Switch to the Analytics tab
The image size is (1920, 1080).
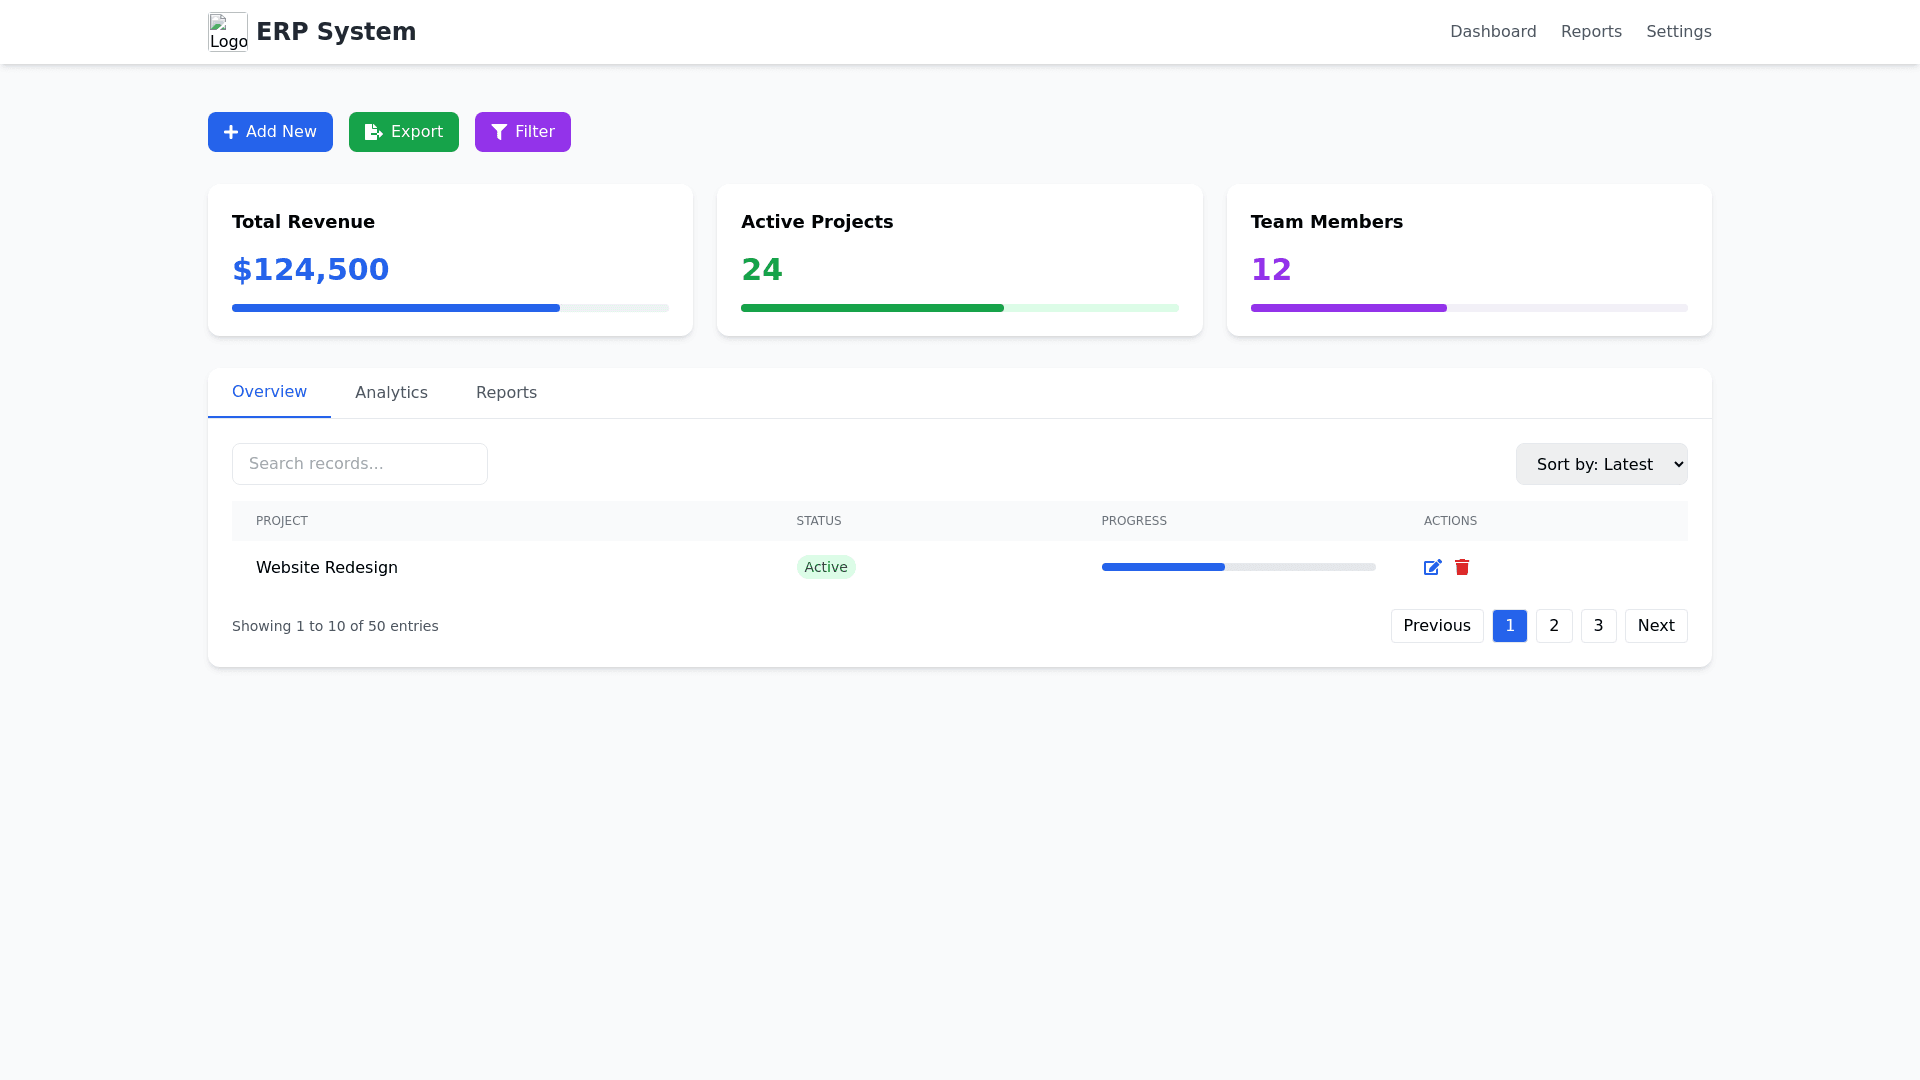click(x=391, y=393)
